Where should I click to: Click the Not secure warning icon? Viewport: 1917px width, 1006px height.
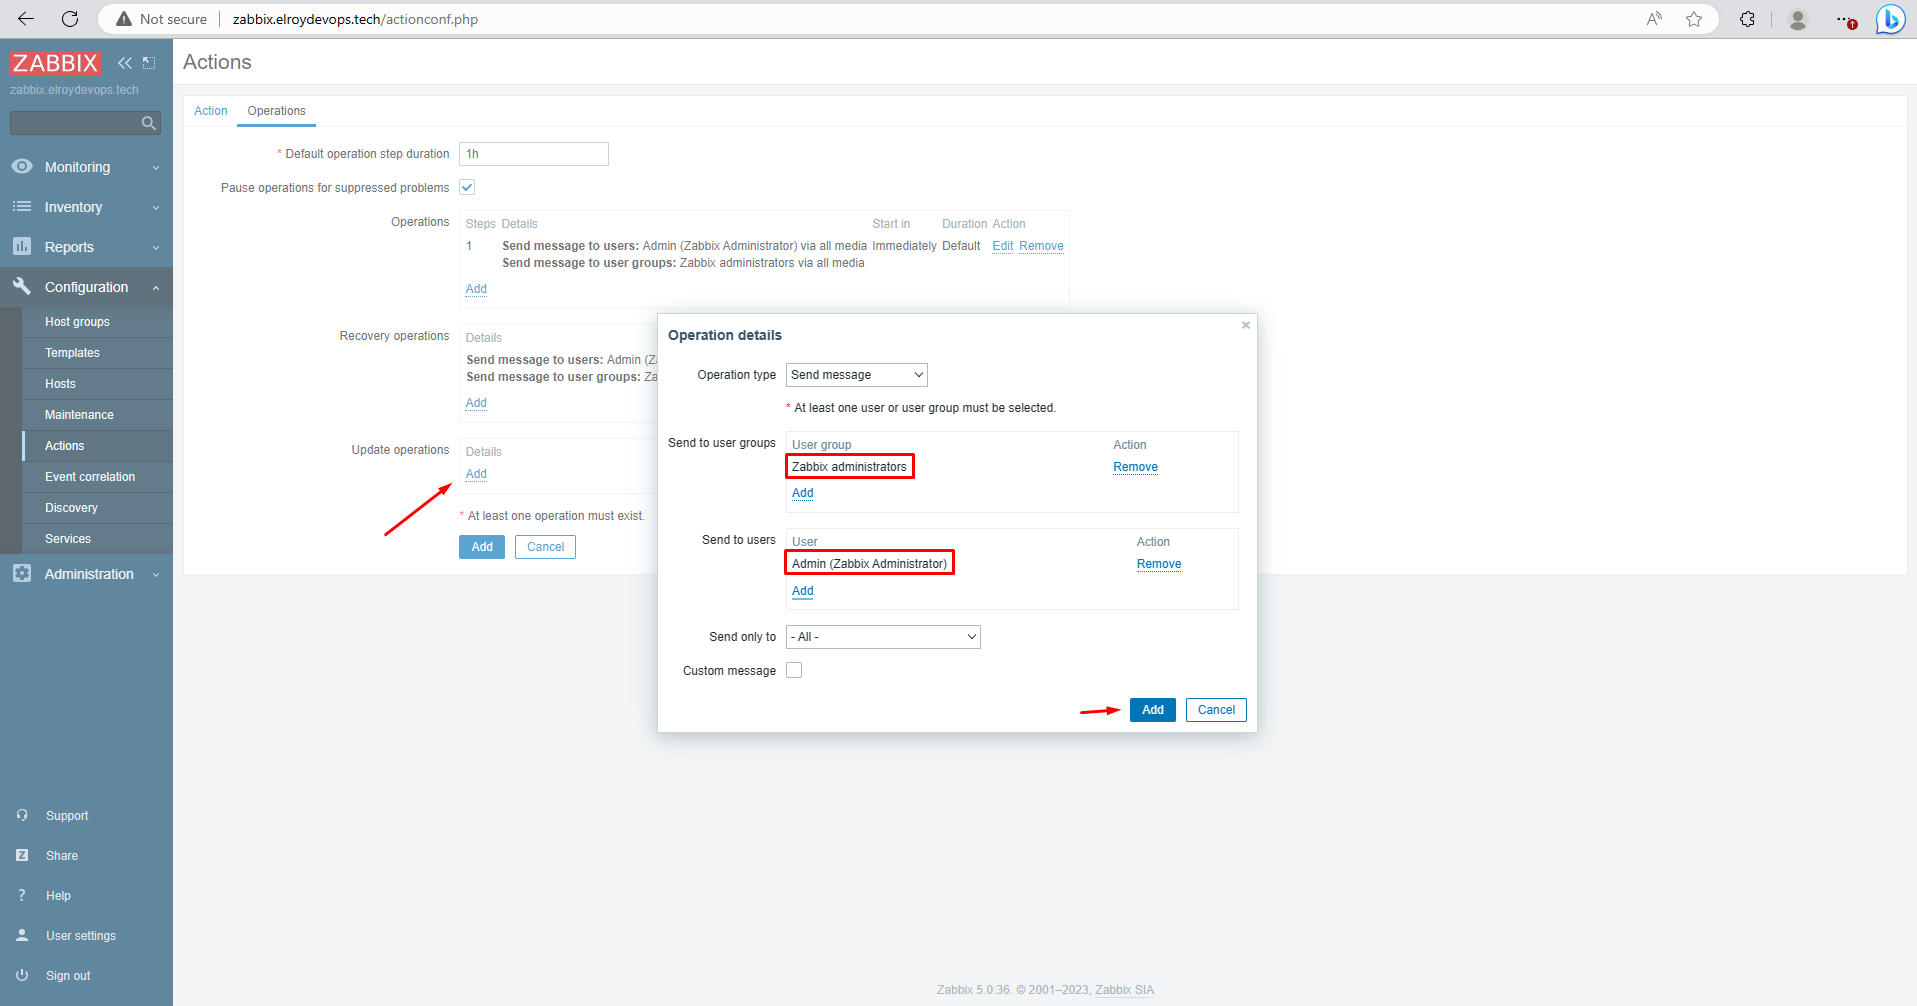124,19
